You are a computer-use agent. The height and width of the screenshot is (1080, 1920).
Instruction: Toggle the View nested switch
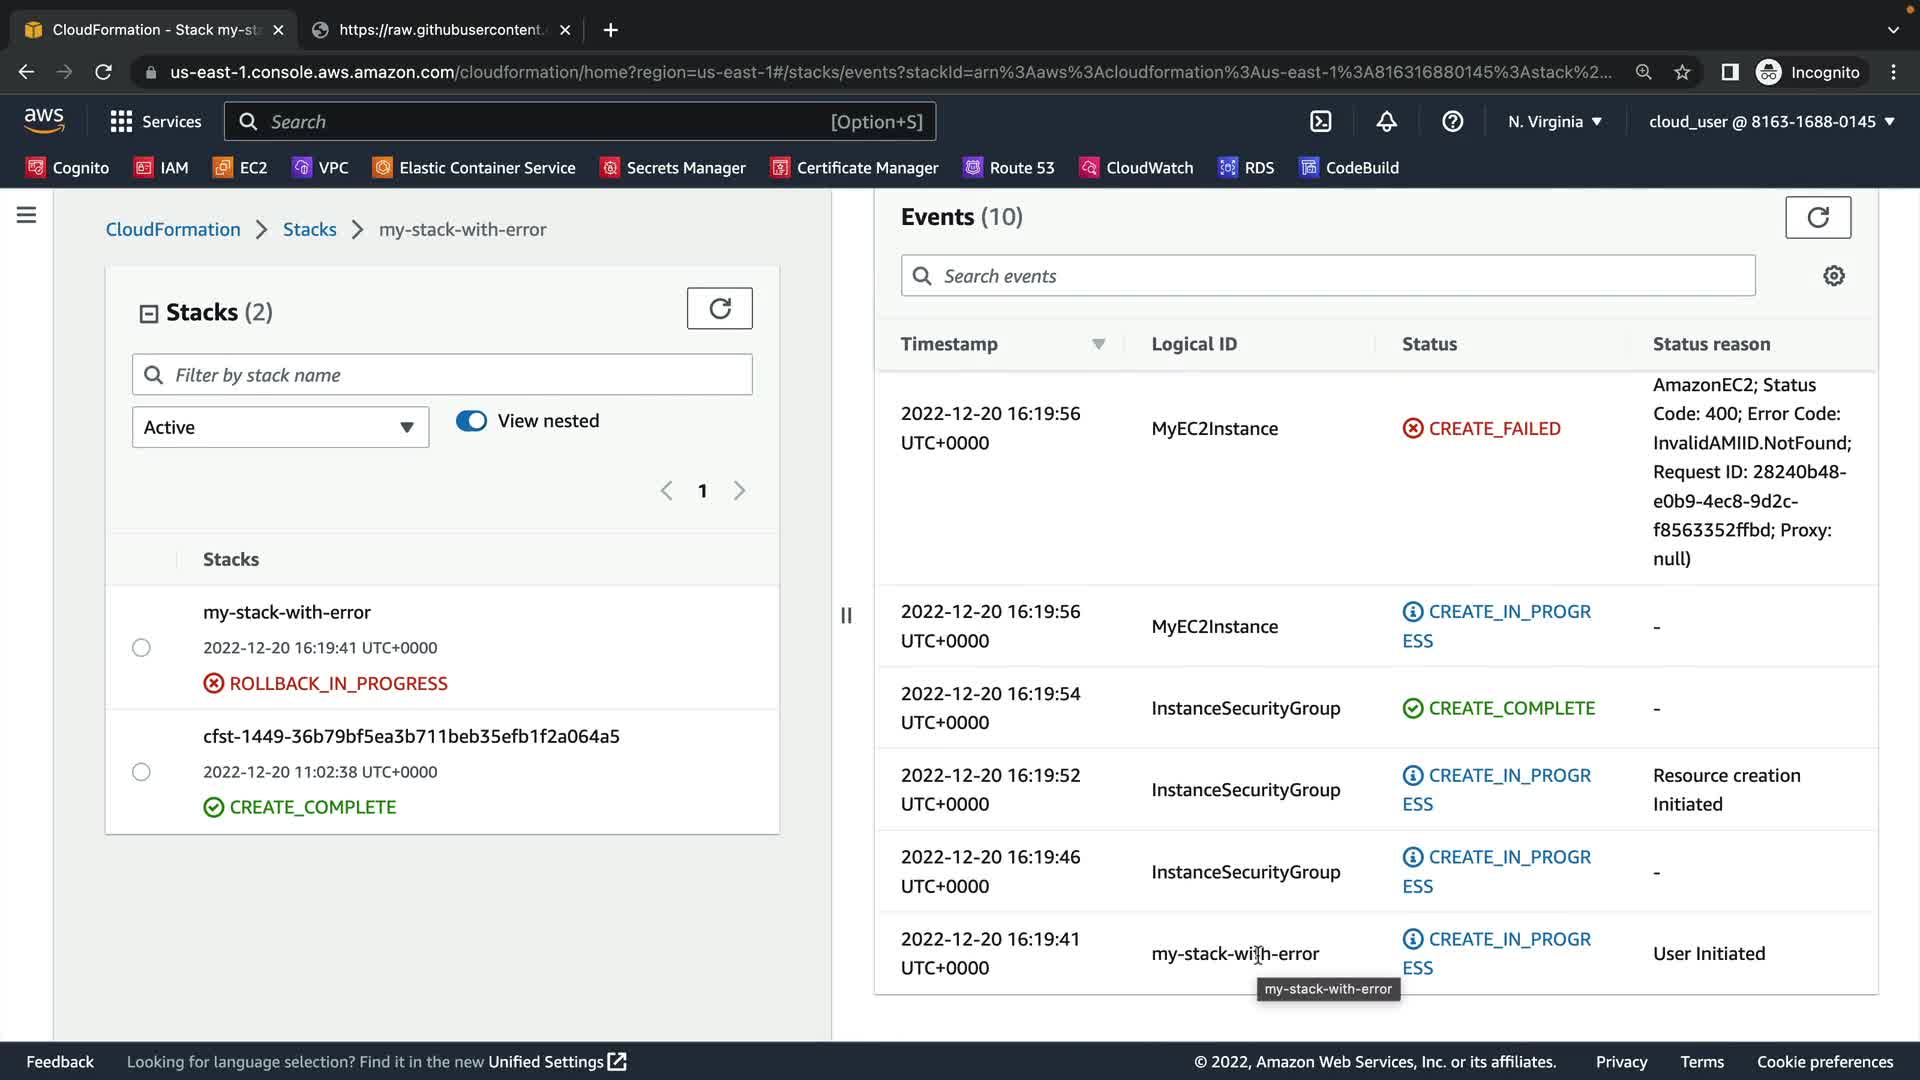471,421
